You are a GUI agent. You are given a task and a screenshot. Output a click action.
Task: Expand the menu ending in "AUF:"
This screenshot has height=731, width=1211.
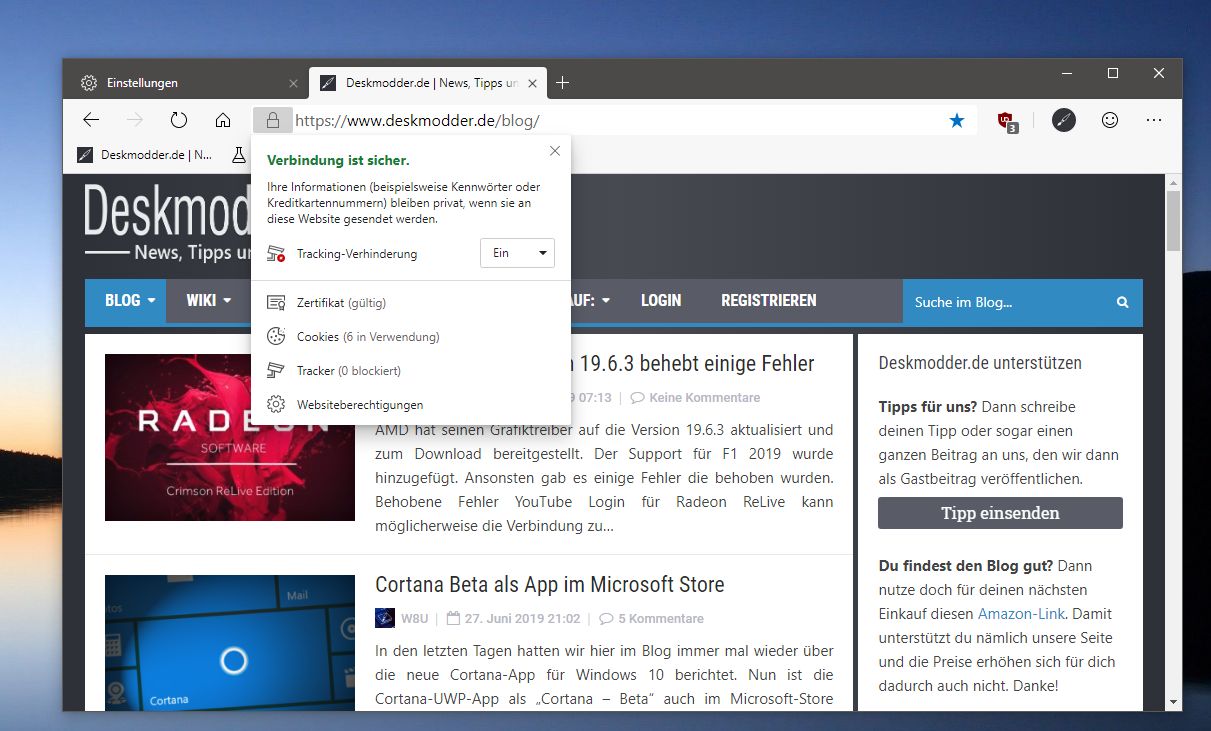click(590, 300)
